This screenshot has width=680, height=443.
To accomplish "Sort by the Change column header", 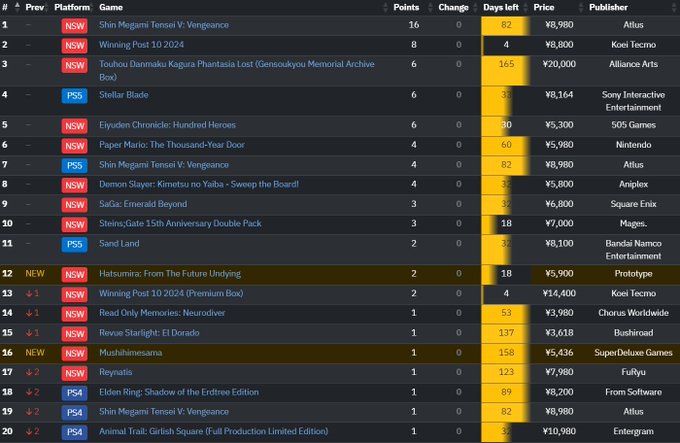I will coord(453,7).
